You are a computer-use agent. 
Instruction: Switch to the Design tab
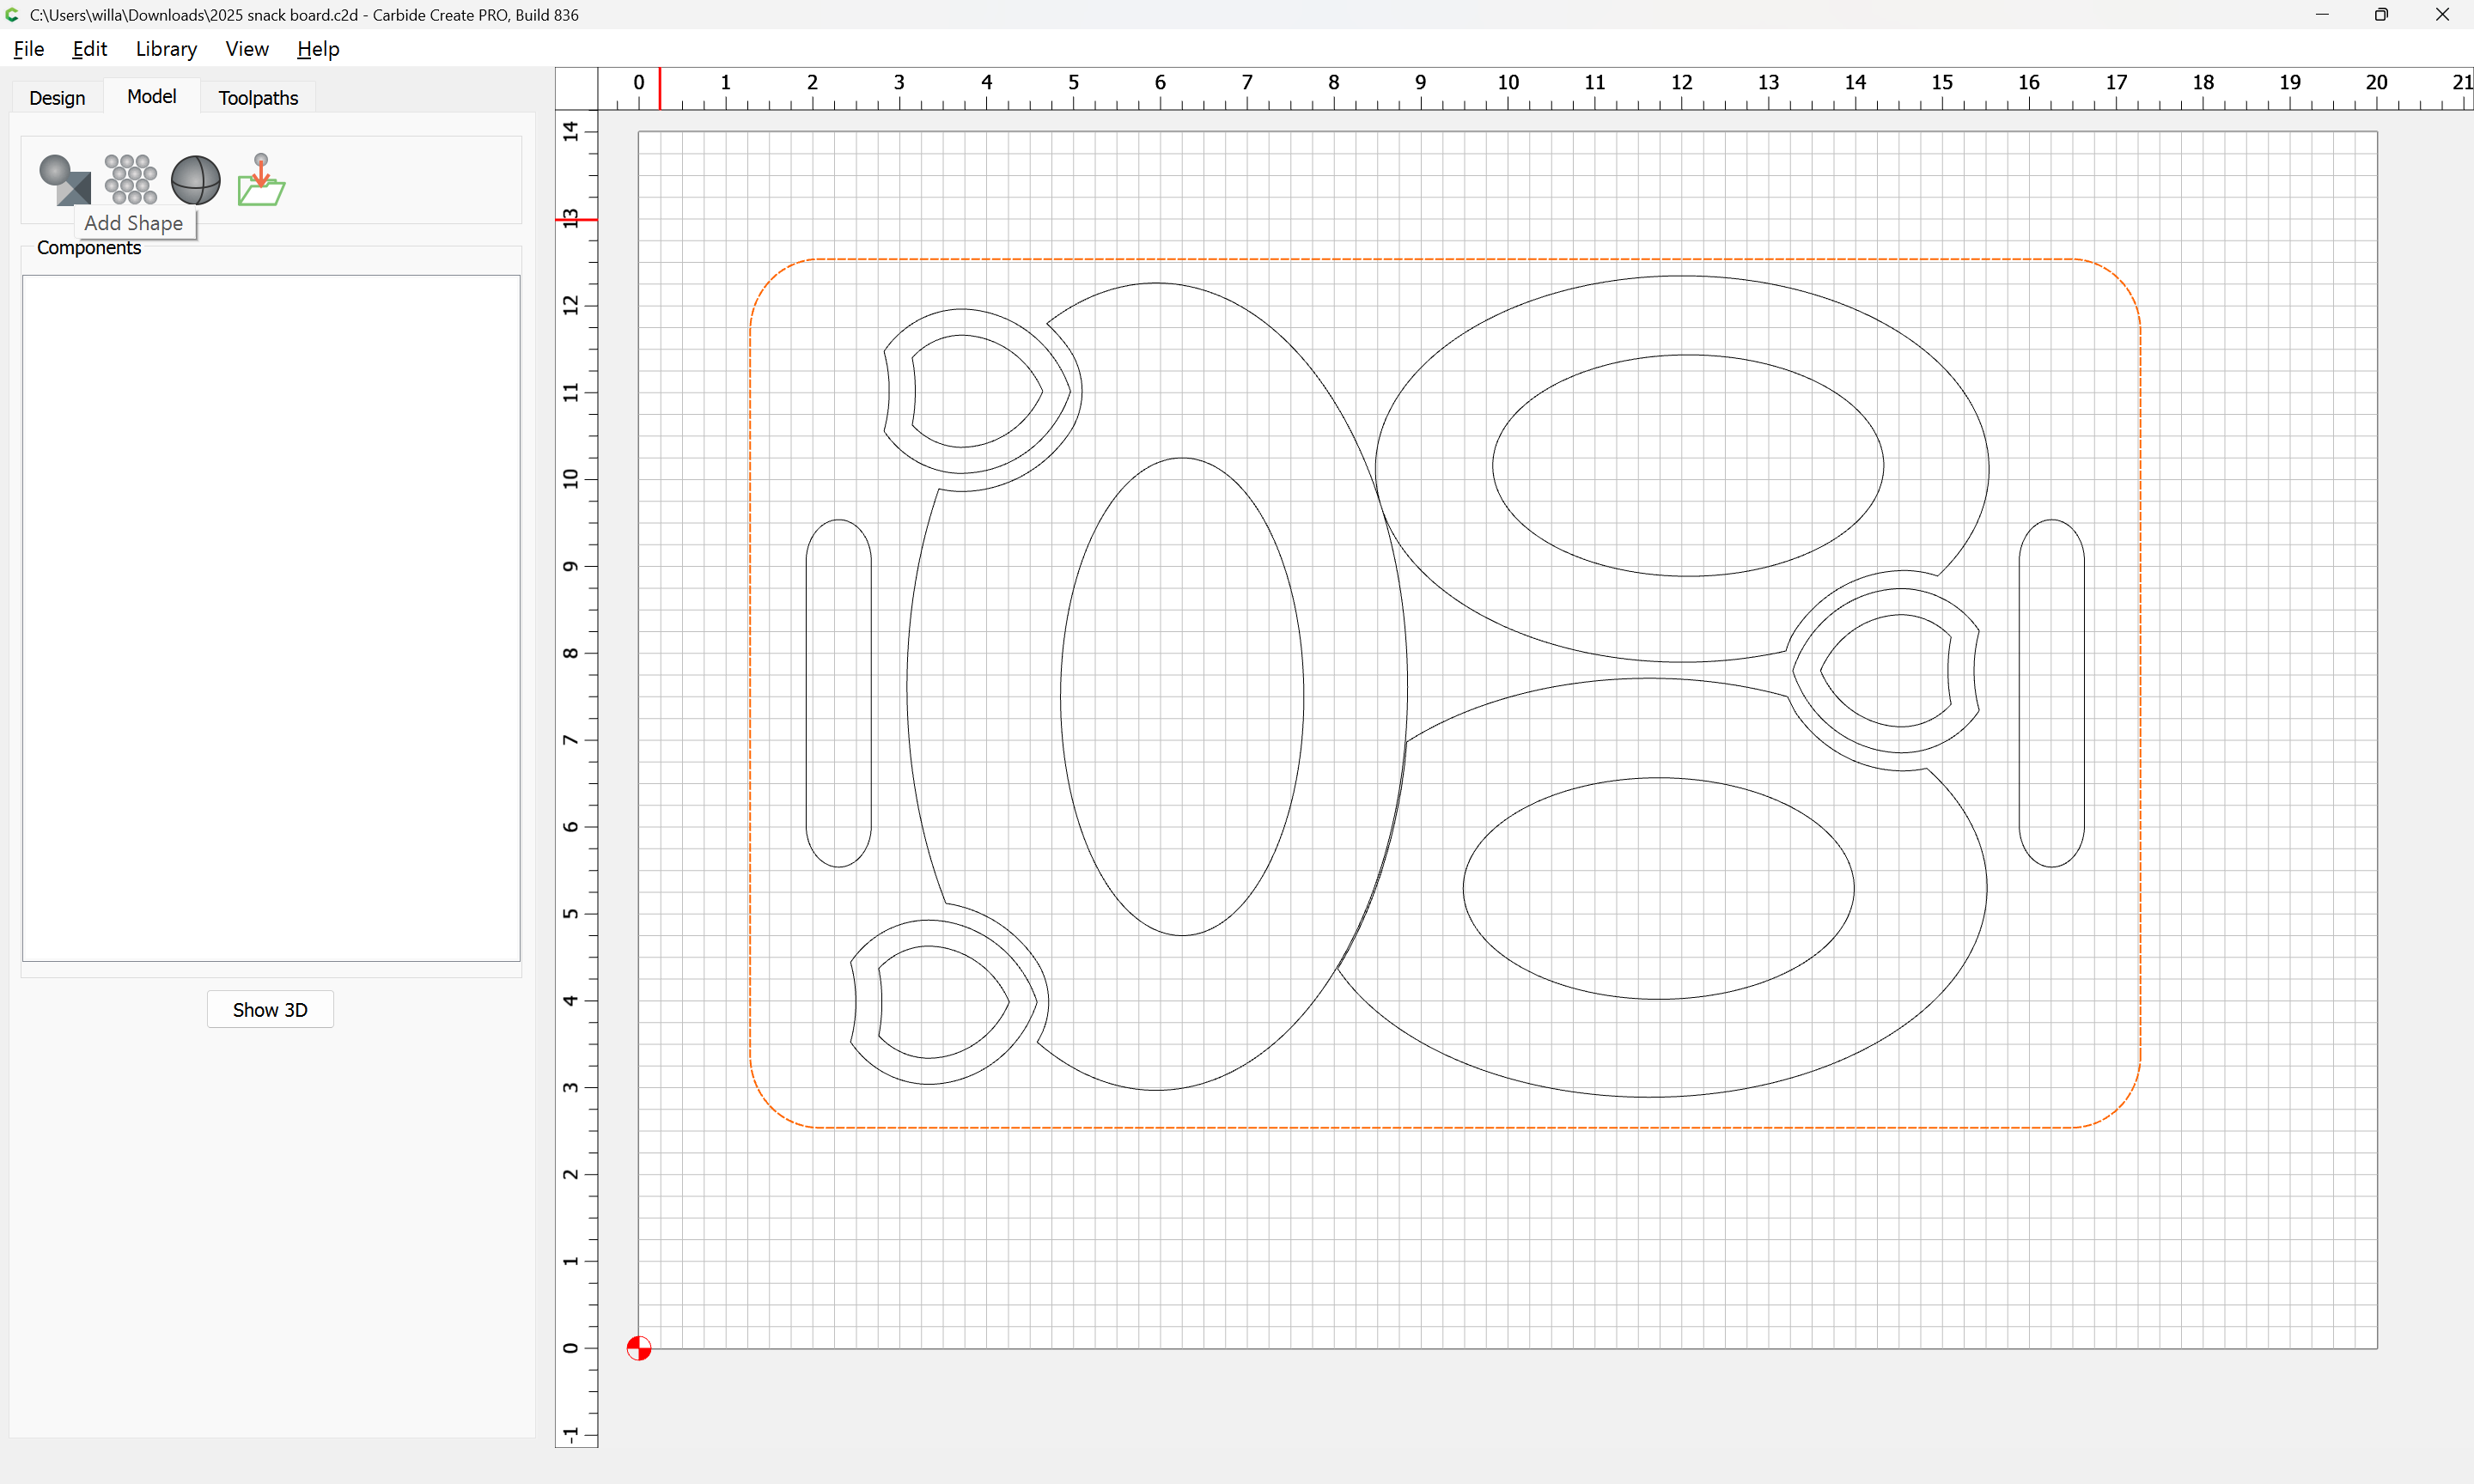(x=57, y=98)
